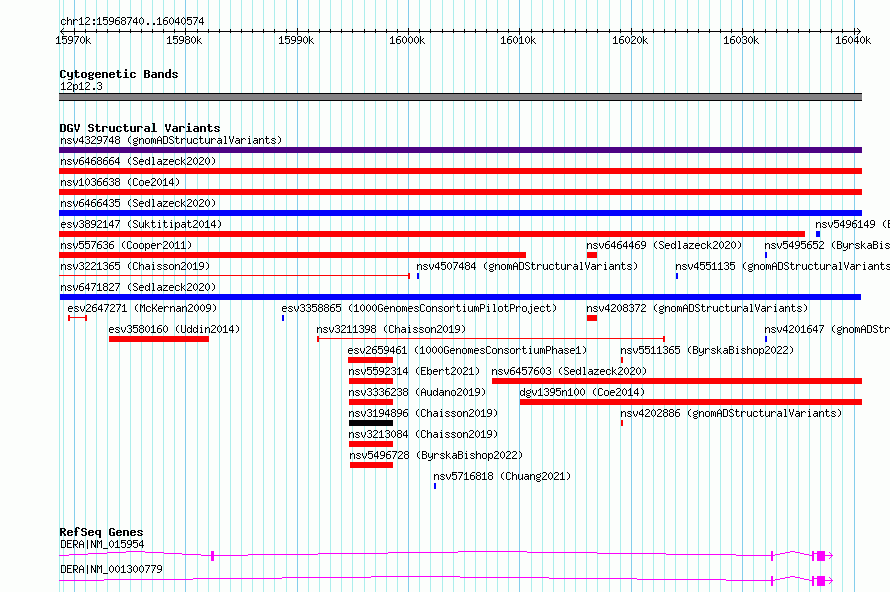
Task: Open nsv4551135 gnomAD variant label
Action: 783,266
